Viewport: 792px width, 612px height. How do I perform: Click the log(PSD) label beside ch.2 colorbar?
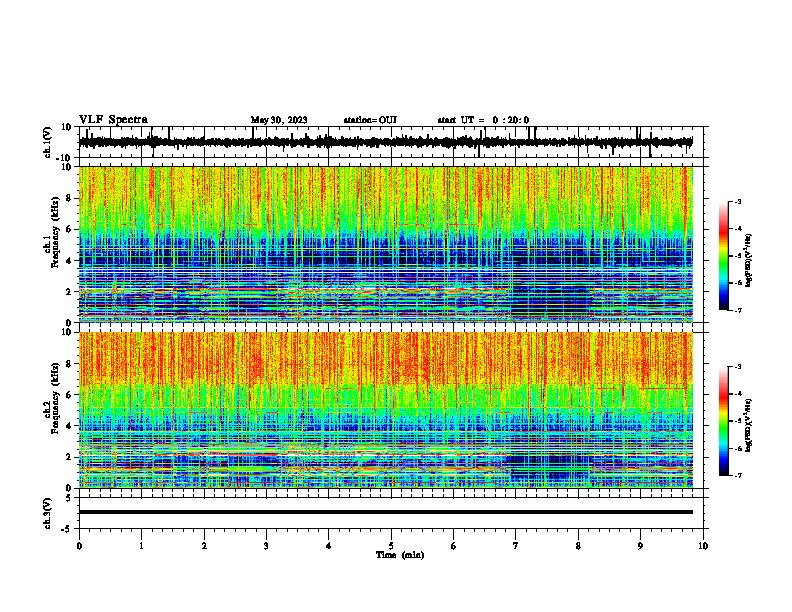pos(749,425)
